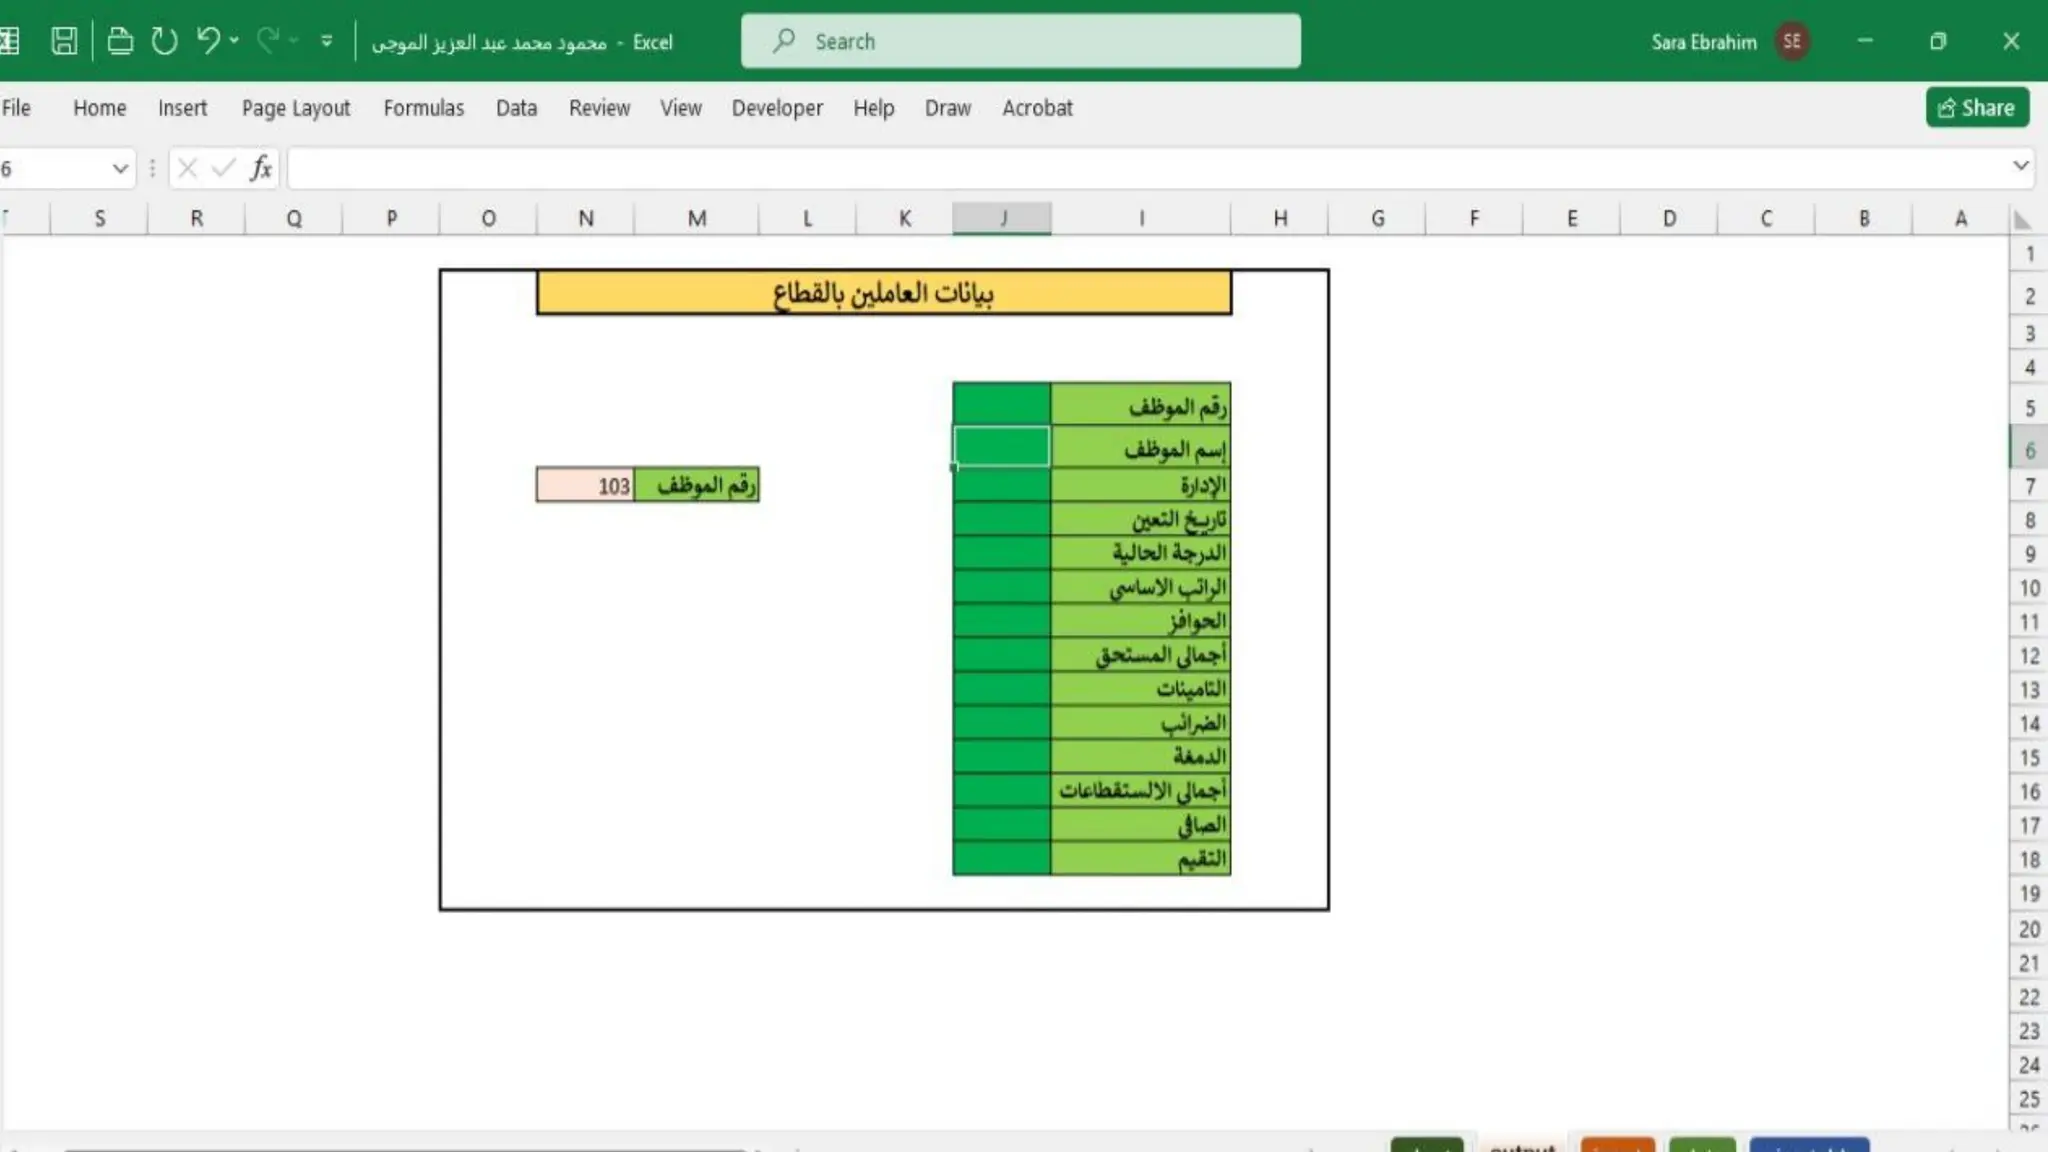
Task: Open the Page Layout tab
Action: point(295,108)
